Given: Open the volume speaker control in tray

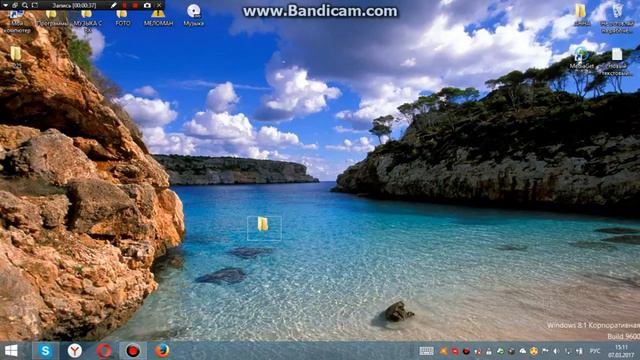Looking at the screenshot, I should (x=556, y=351).
